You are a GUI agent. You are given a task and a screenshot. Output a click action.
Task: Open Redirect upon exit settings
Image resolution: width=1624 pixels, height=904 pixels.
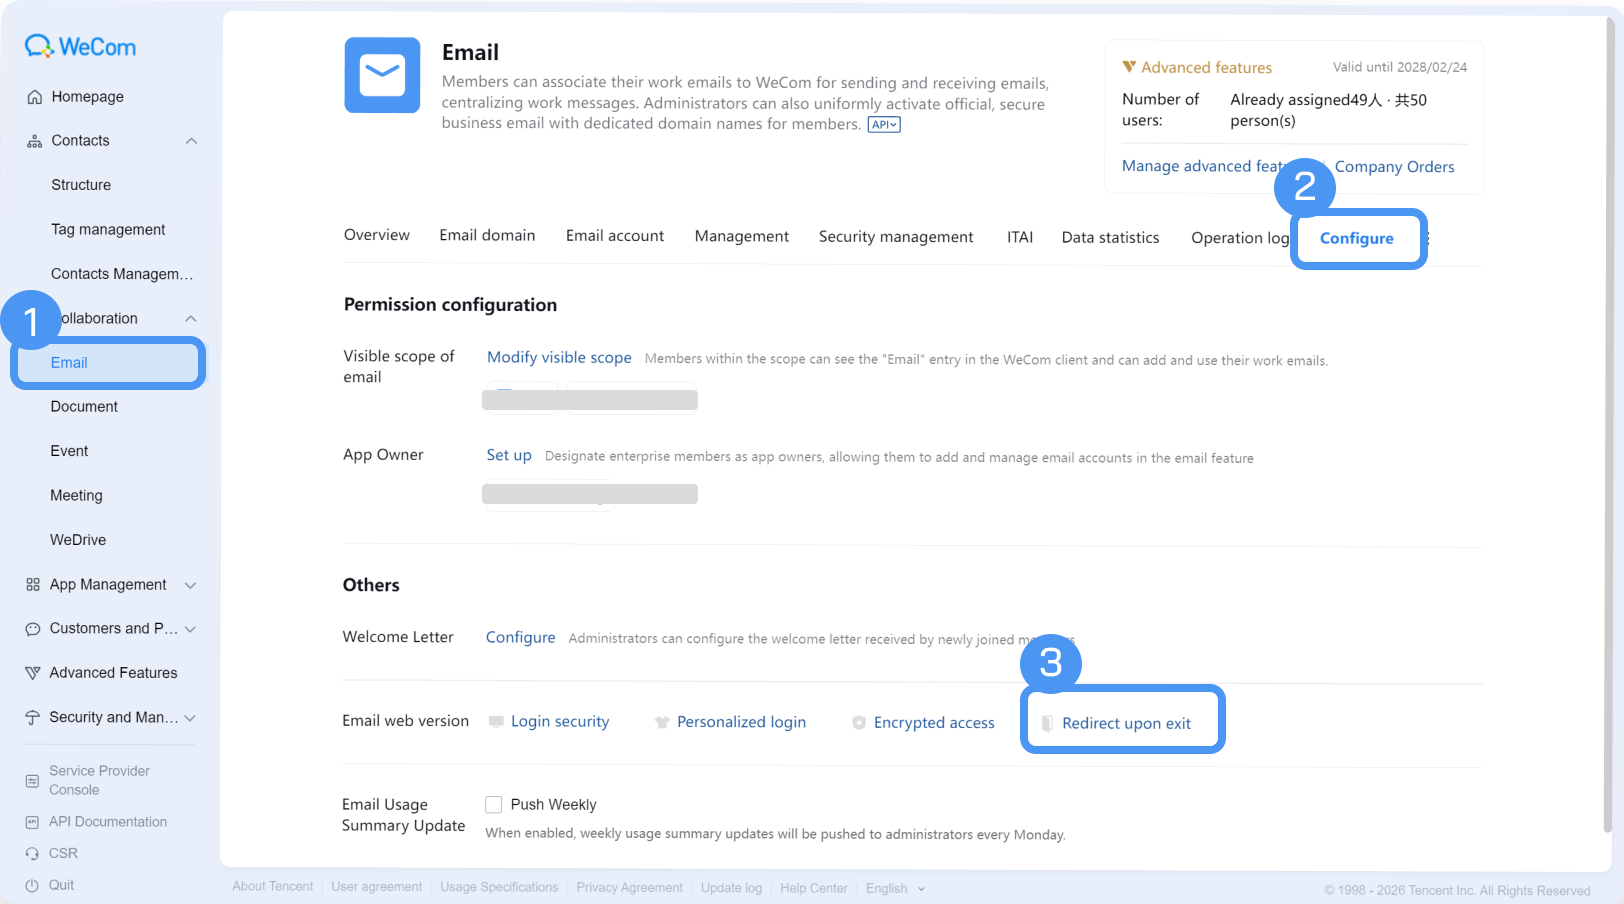tap(1126, 723)
